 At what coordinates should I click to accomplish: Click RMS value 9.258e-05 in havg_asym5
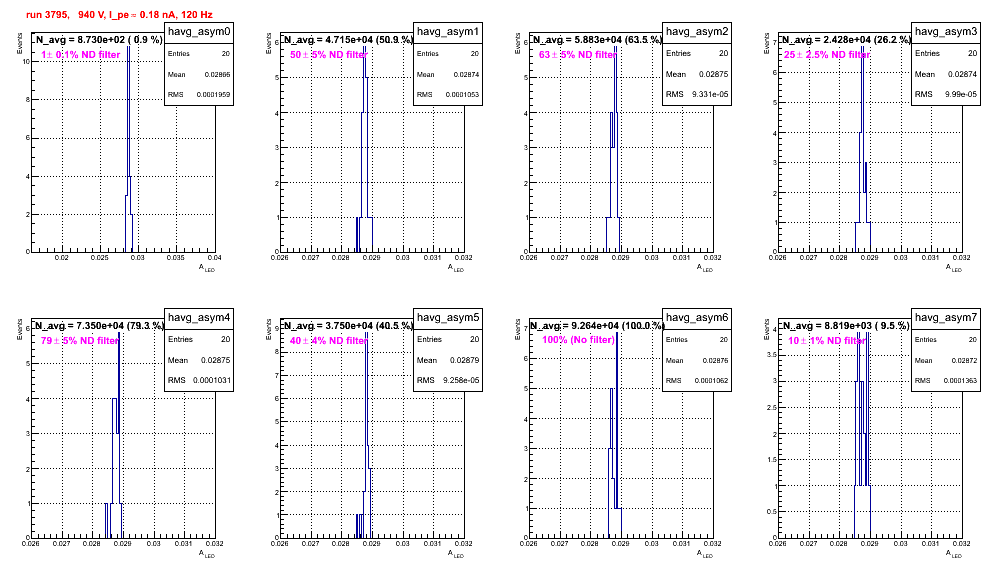pos(461,381)
